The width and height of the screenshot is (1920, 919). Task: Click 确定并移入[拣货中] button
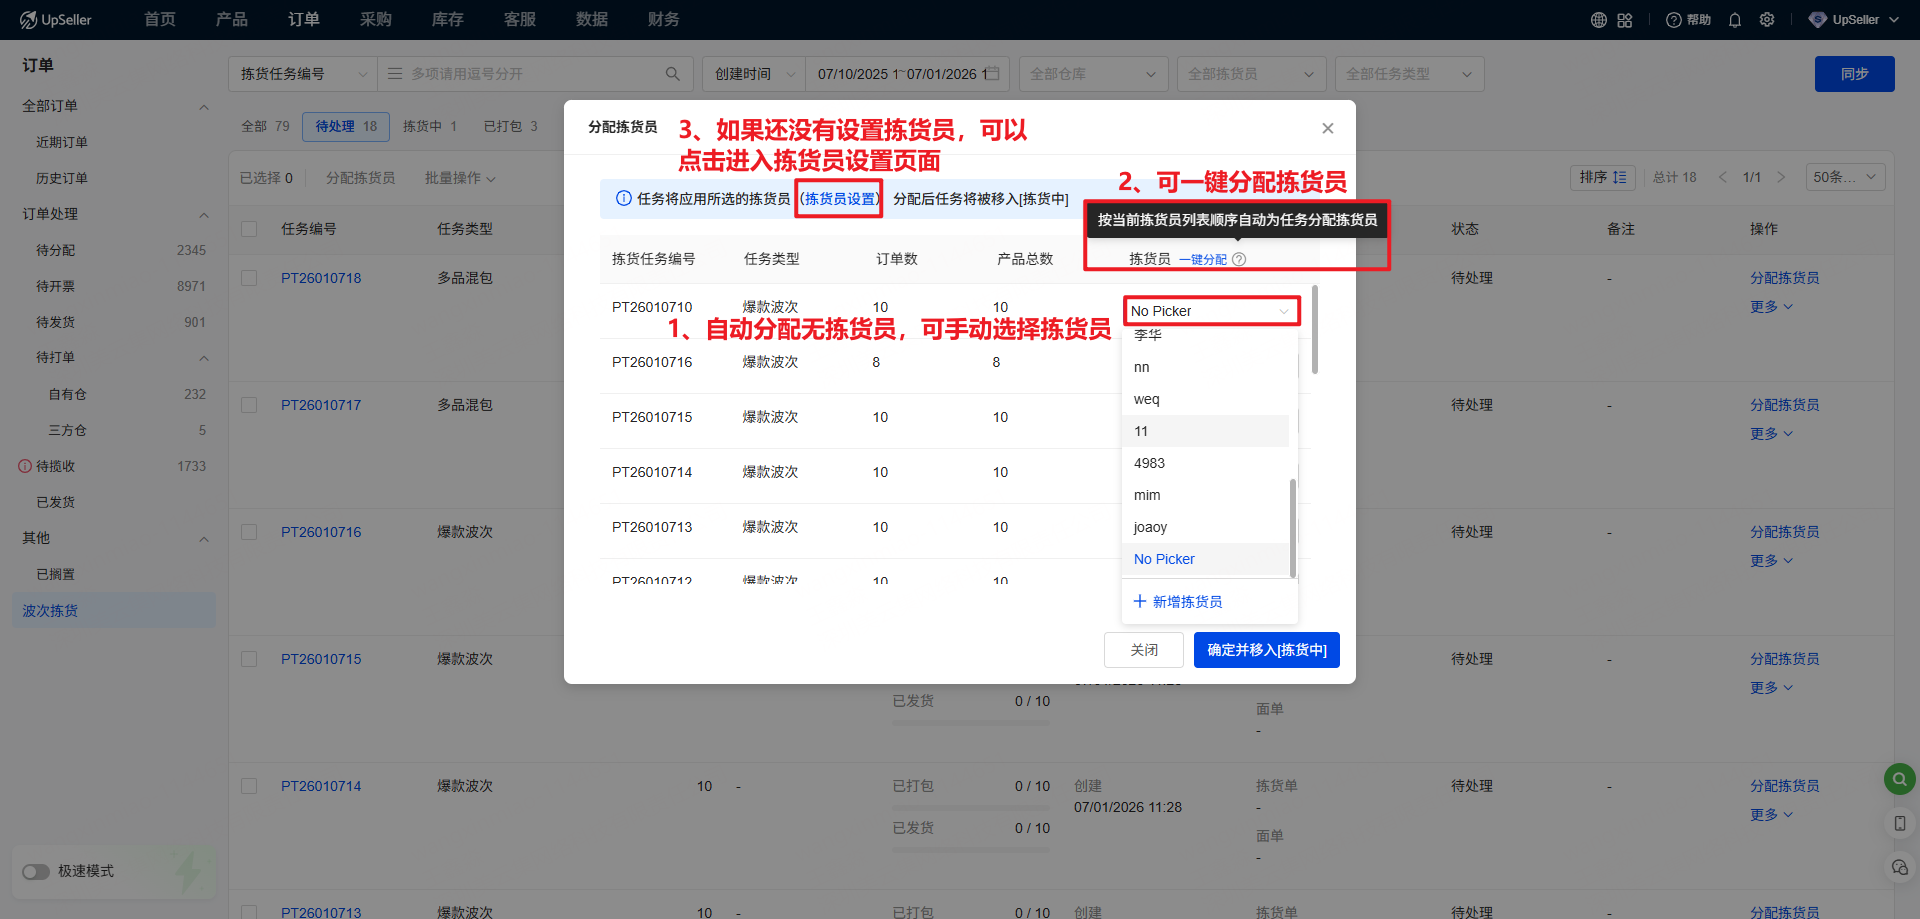click(1266, 650)
